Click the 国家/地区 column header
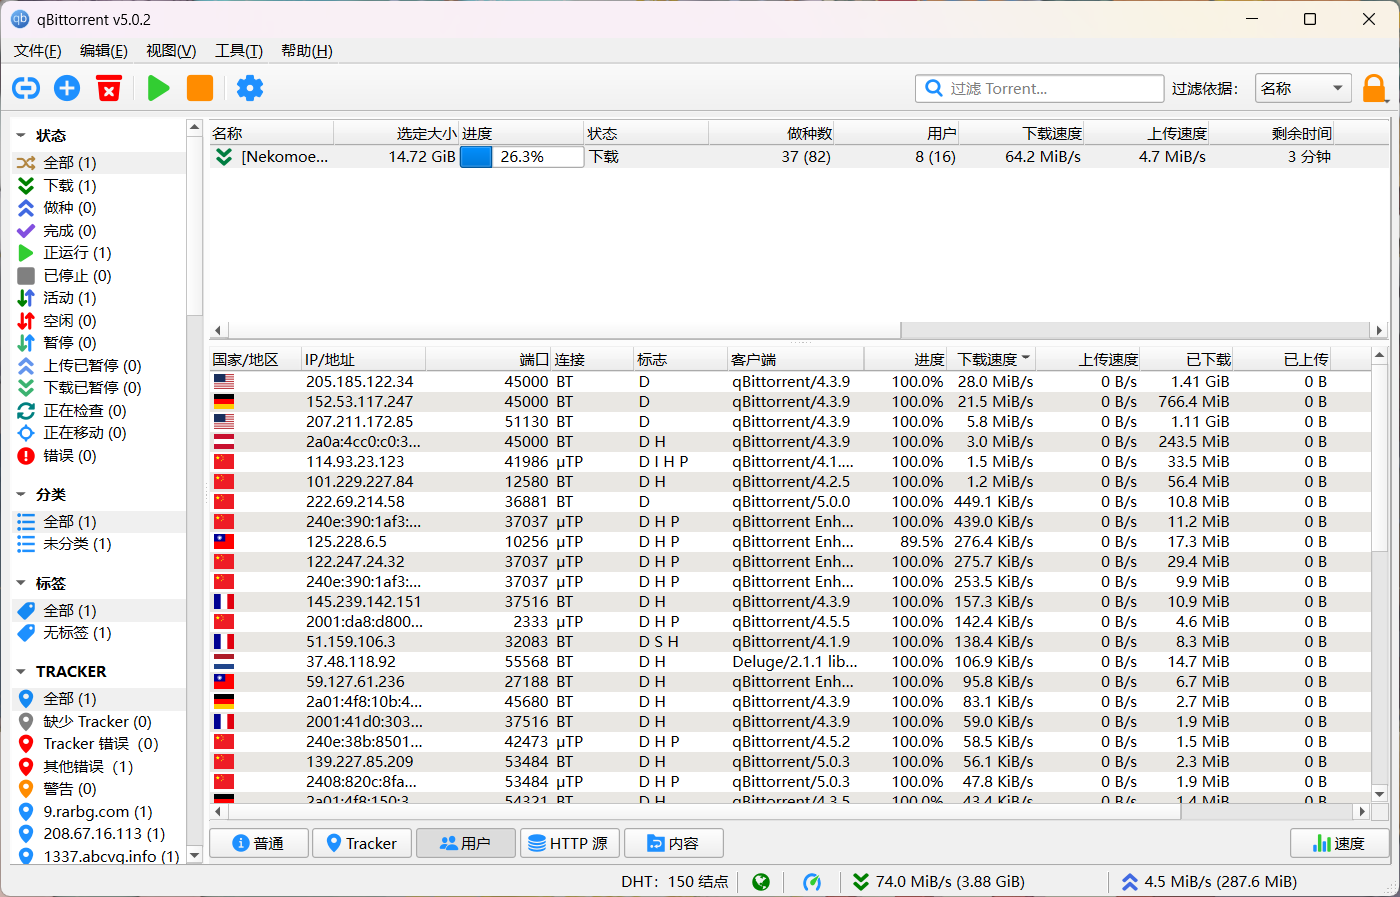 [x=256, y=359]
